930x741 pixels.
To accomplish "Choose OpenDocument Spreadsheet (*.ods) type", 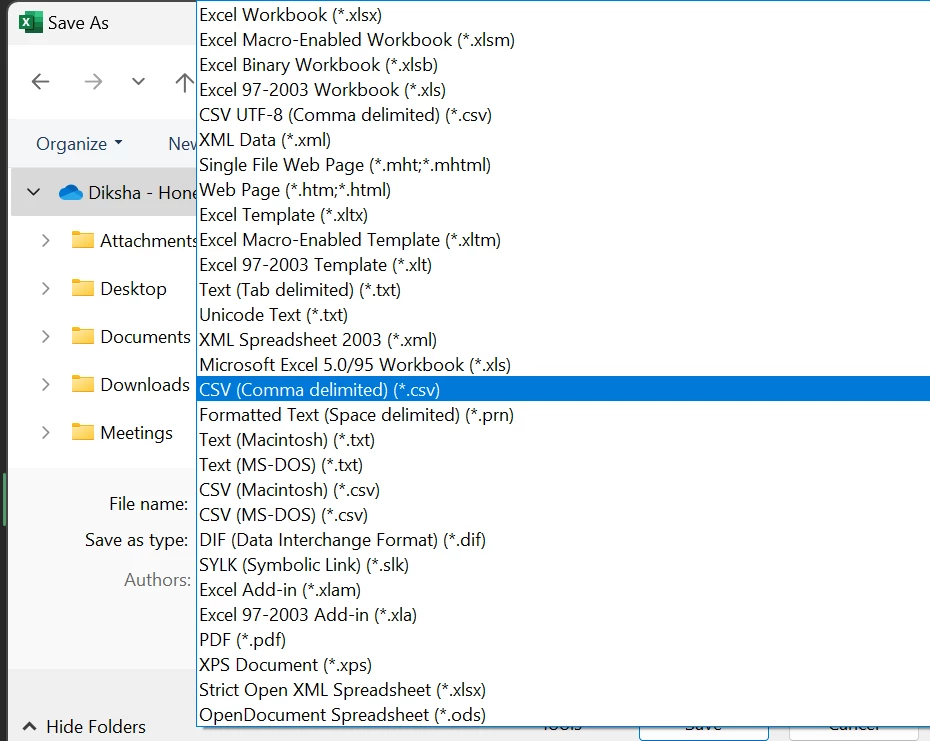I will 563,714.
